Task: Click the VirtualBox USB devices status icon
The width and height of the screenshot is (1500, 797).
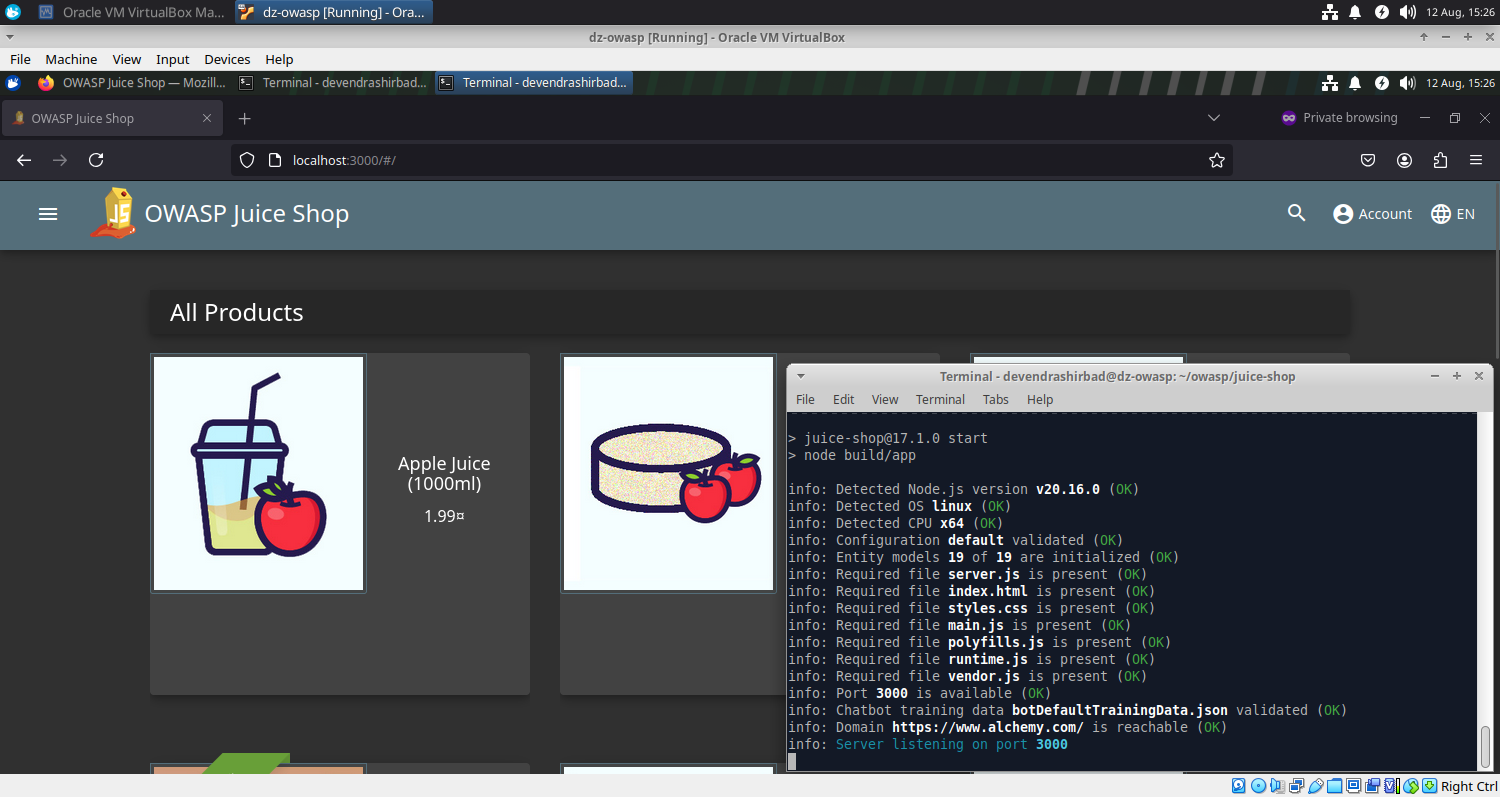Action: 1316,786
